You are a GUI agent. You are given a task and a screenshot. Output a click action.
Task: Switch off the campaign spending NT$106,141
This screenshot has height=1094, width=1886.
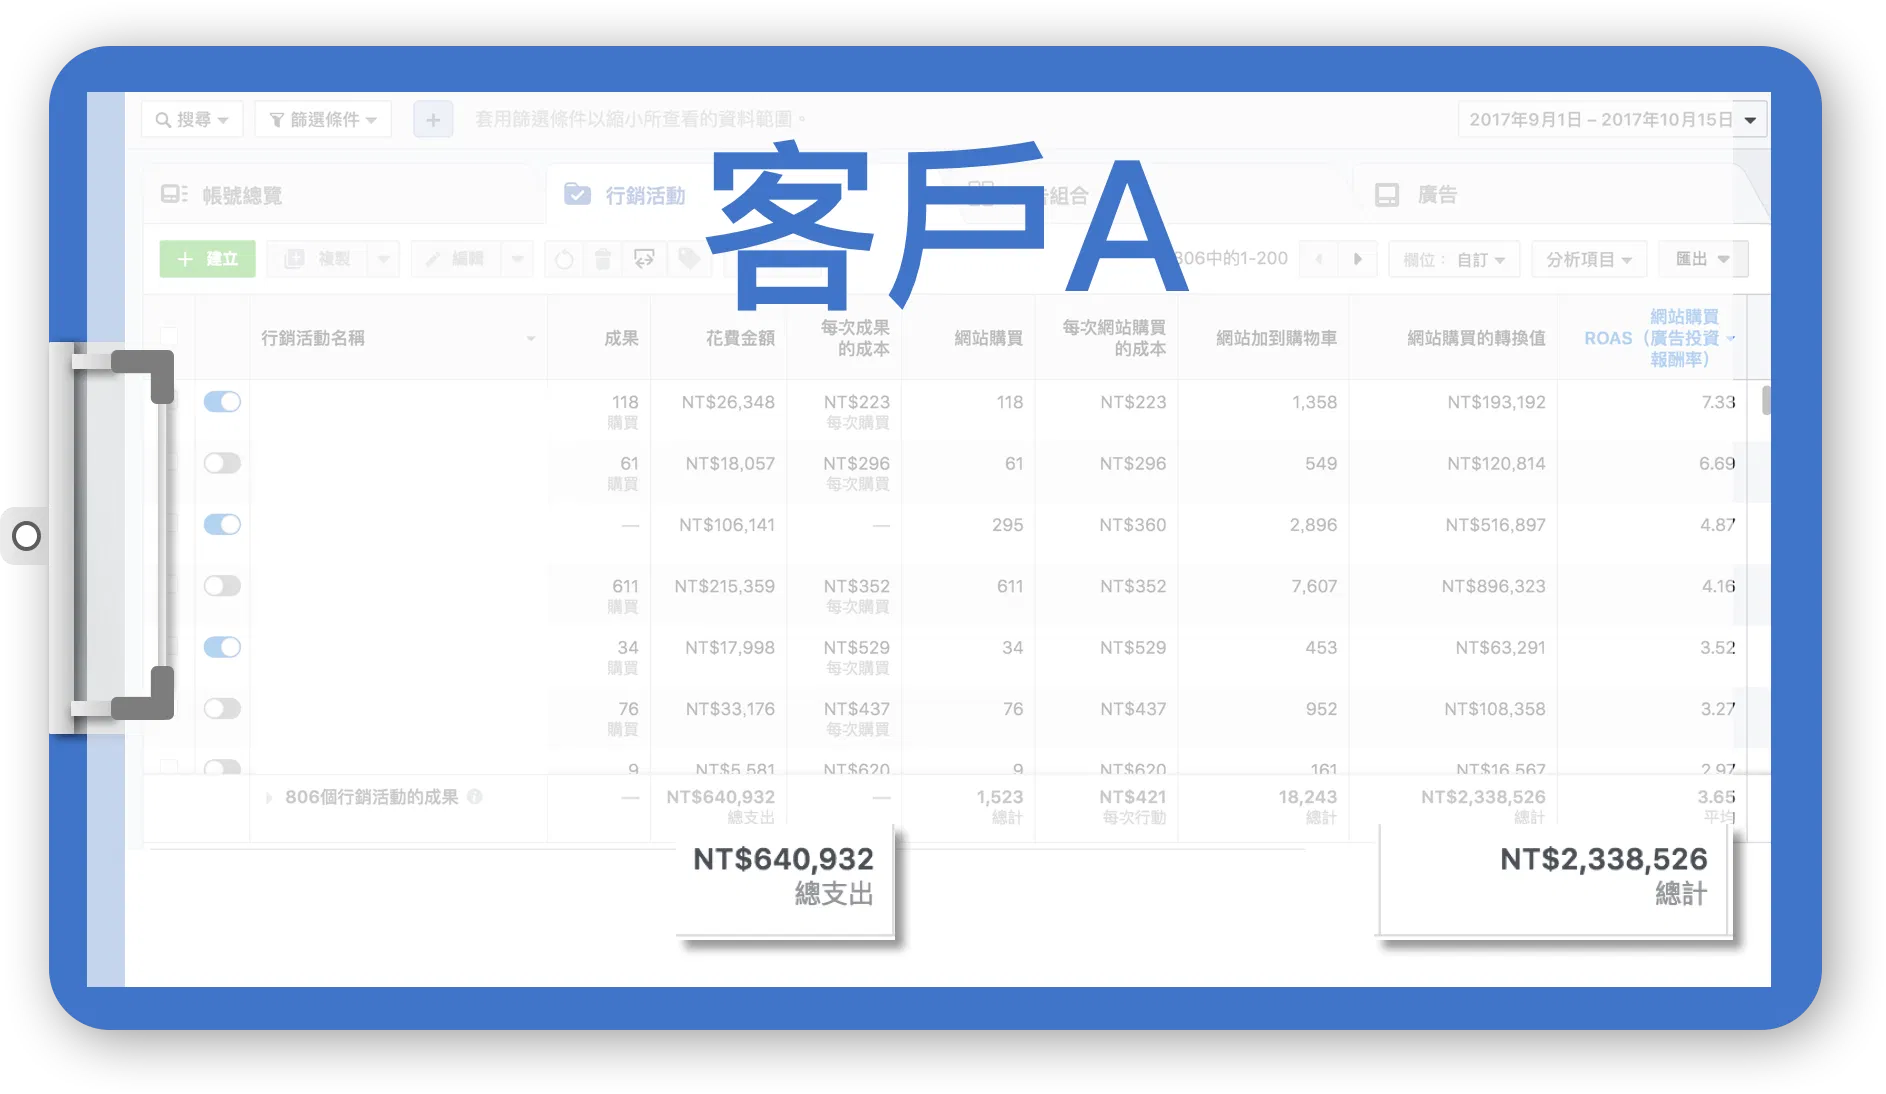(x=222, y=525)
